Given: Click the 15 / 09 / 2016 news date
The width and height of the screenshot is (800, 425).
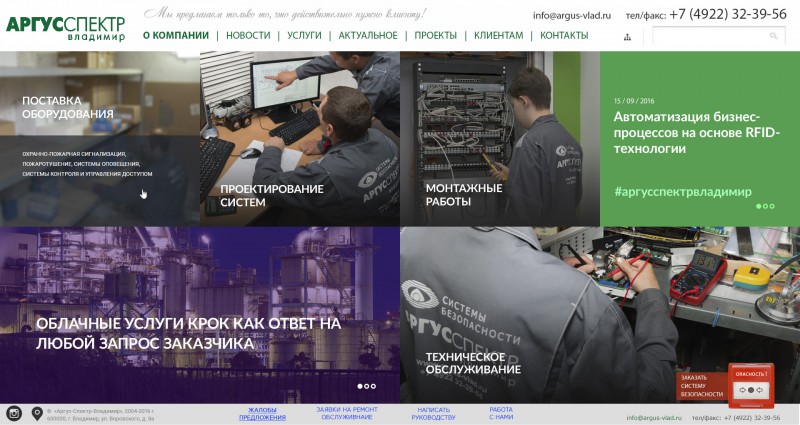Looking at the screenshot, I should pos(634,101).
